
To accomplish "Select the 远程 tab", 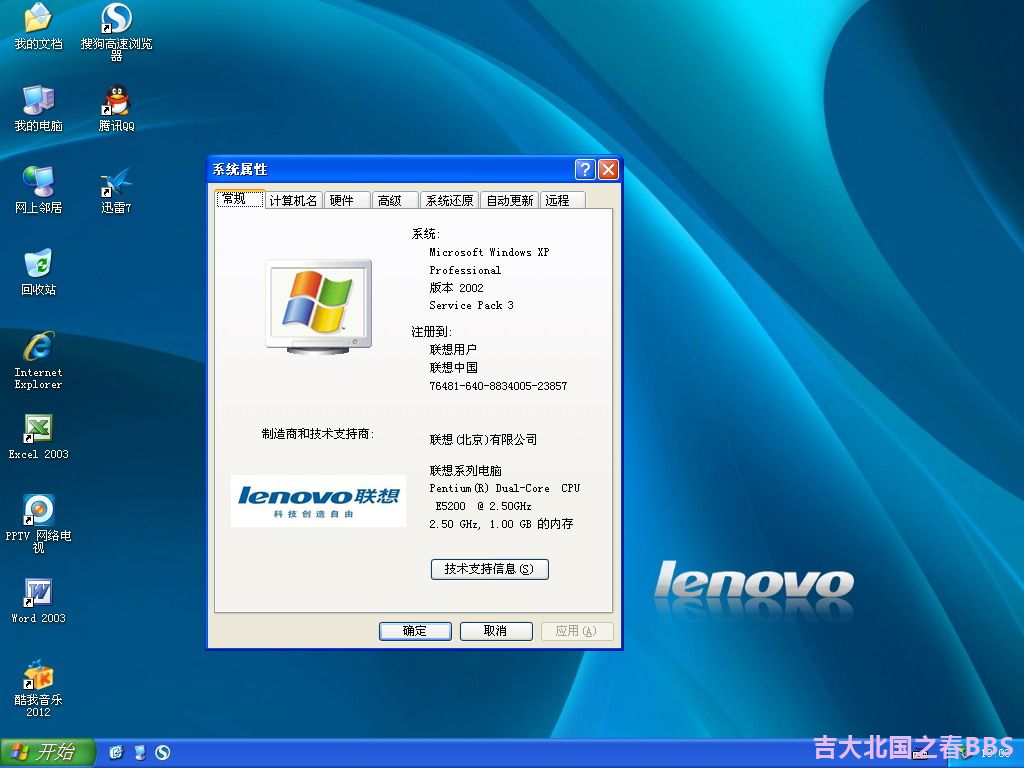I will point(563,200).
